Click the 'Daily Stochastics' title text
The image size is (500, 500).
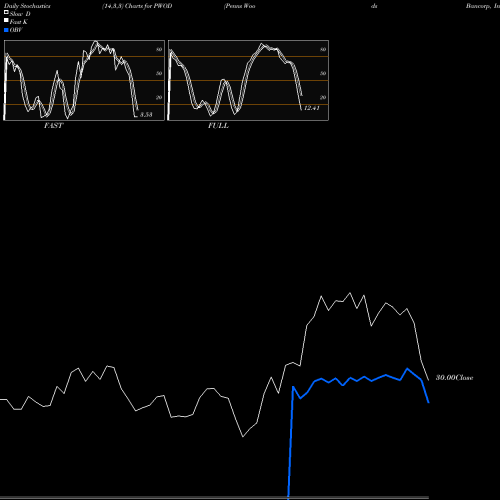point(27,6)
